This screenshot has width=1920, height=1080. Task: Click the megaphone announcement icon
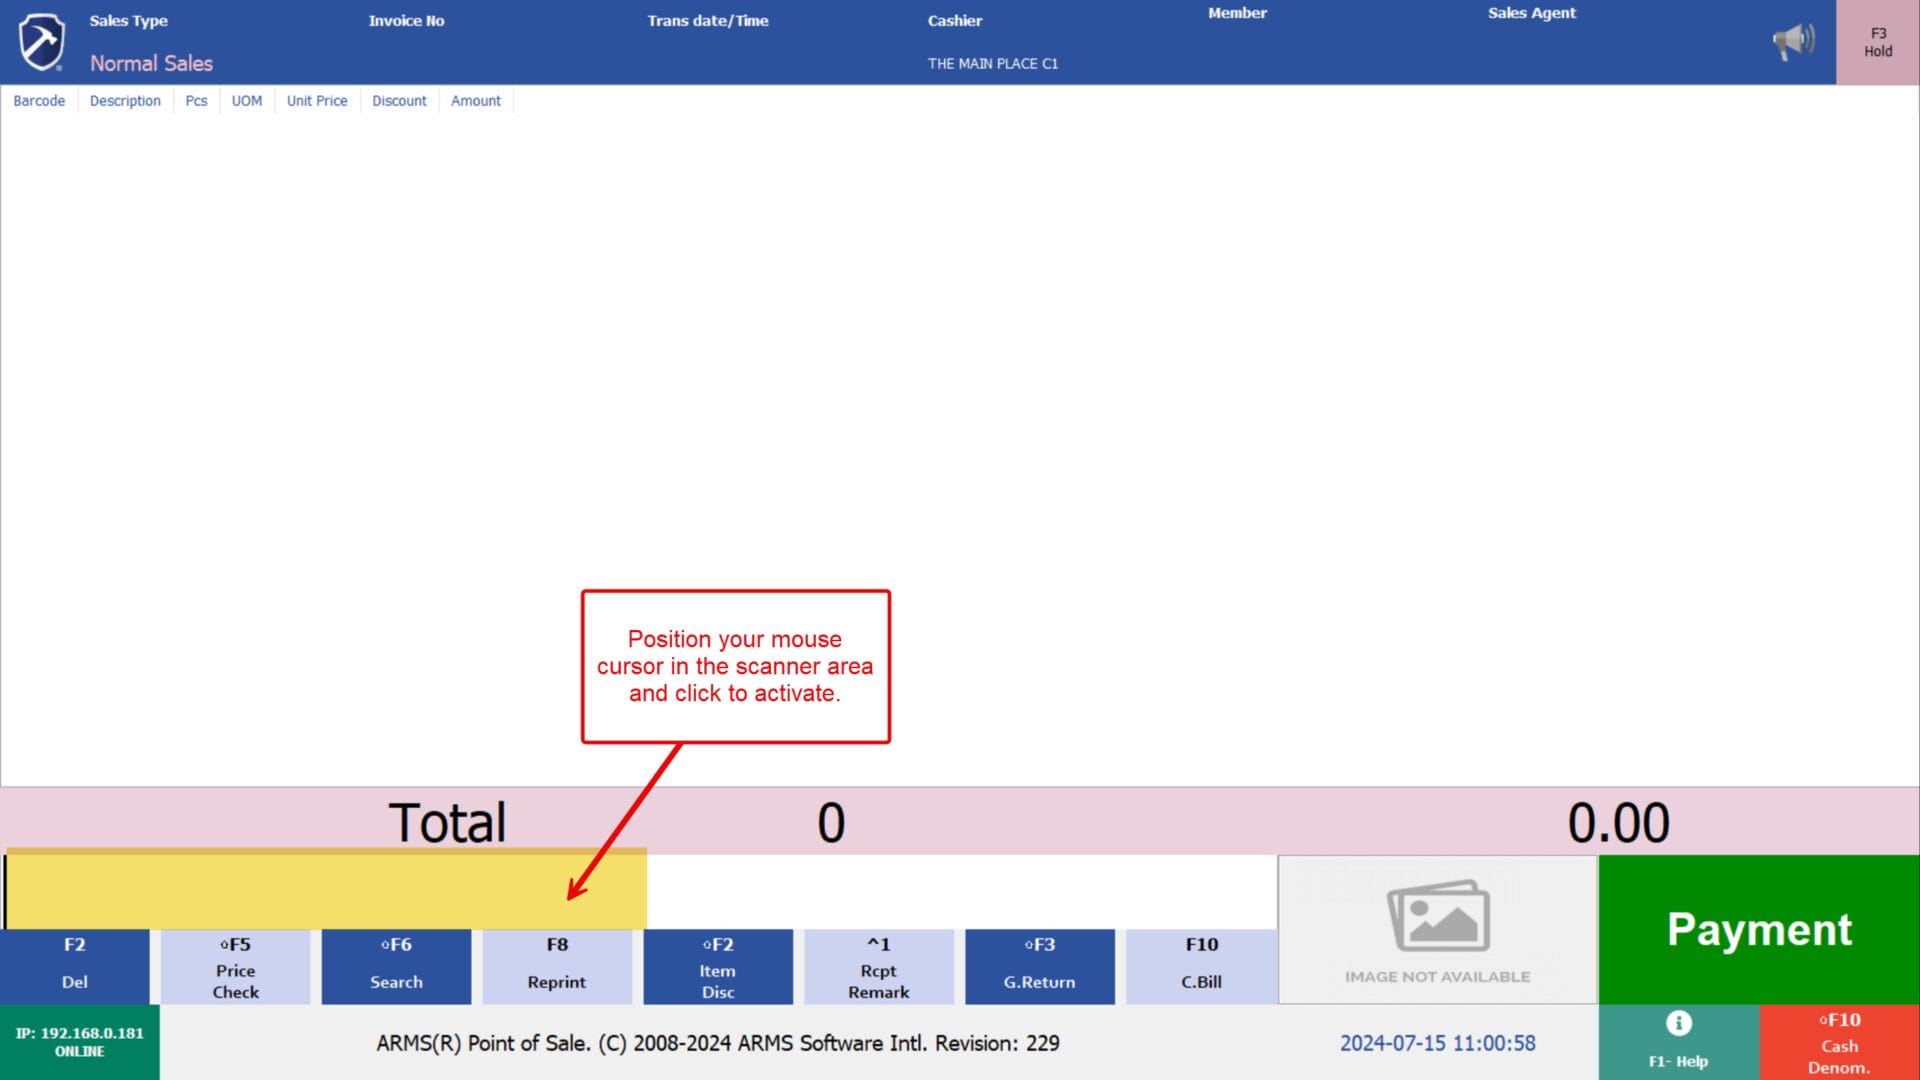pyautogui.click(x=1793, y=41)
